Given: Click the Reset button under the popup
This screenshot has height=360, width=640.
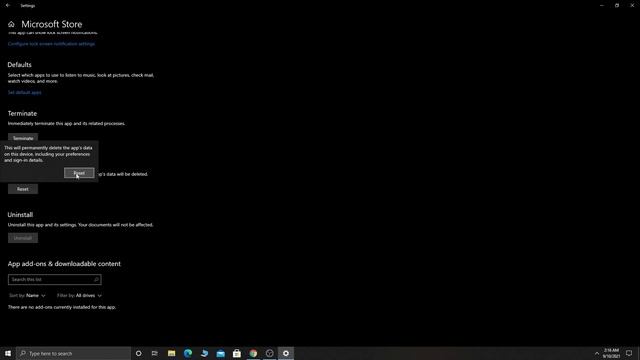Looking at the screenshot, I should pos(23,189).
